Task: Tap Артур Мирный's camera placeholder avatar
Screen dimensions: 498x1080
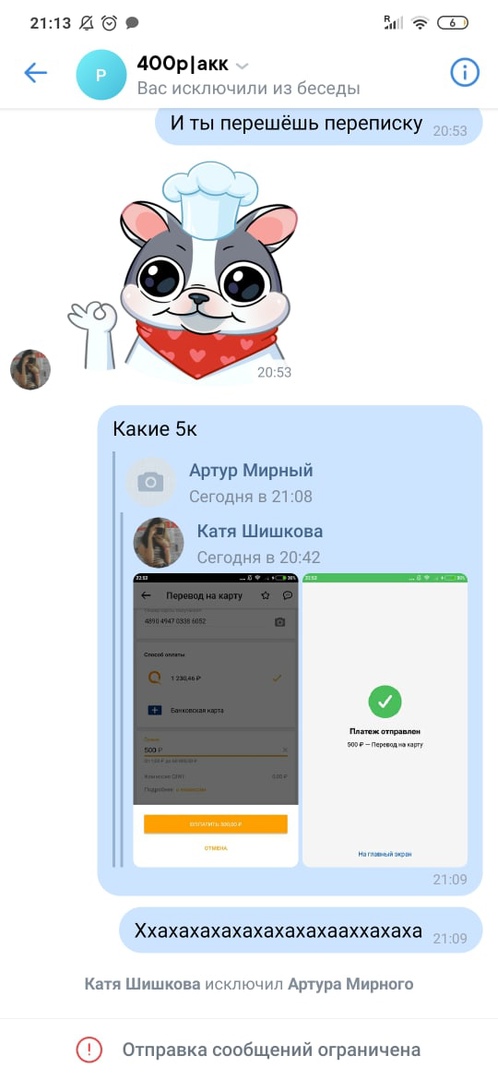Action: [151, 482]
